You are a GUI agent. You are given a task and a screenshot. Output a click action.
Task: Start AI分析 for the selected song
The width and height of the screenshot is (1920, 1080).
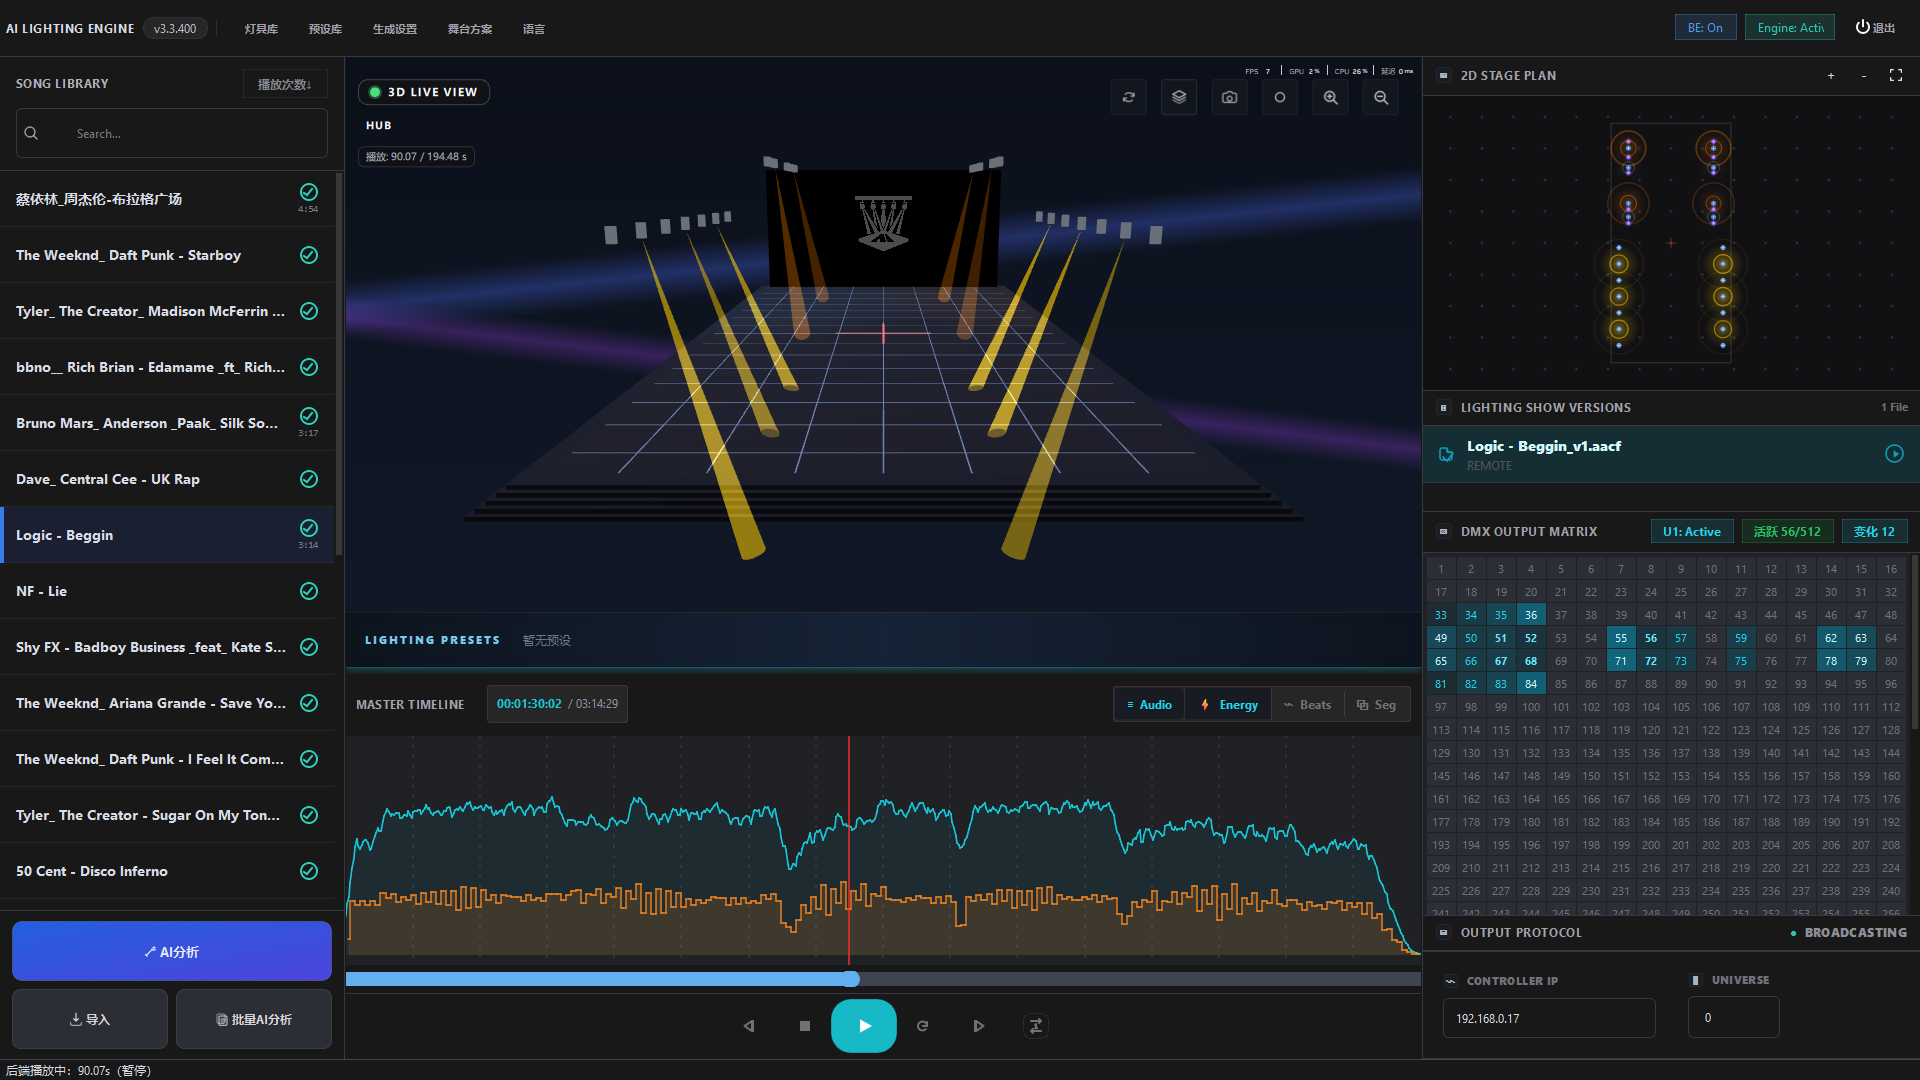[x=171, y=951]
